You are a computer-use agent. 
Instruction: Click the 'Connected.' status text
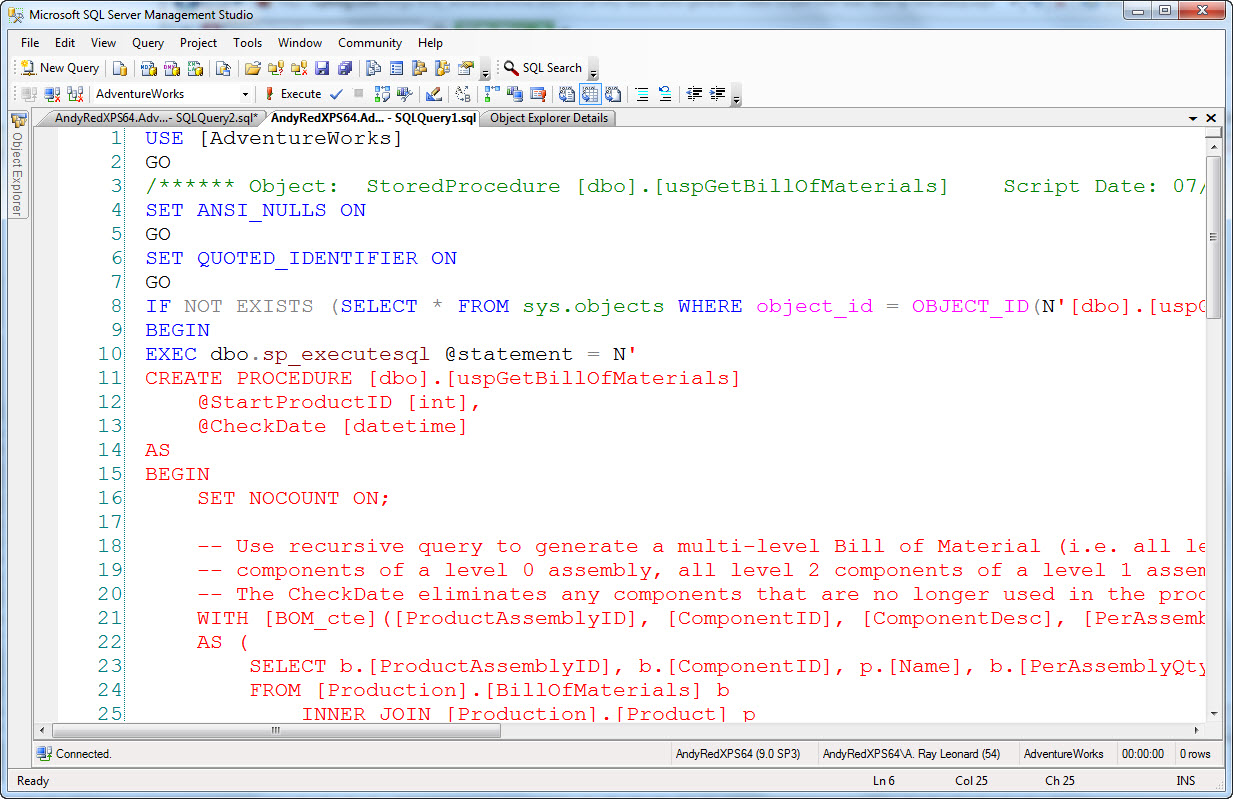tap(84, 754)
